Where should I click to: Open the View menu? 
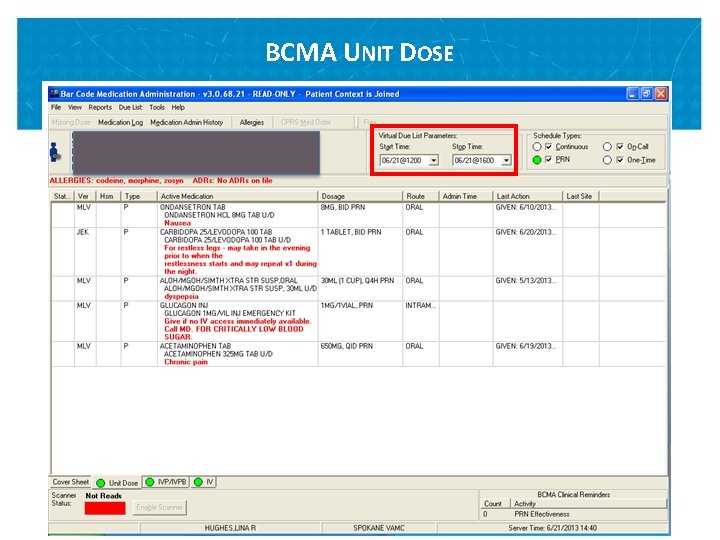[75, 107]
